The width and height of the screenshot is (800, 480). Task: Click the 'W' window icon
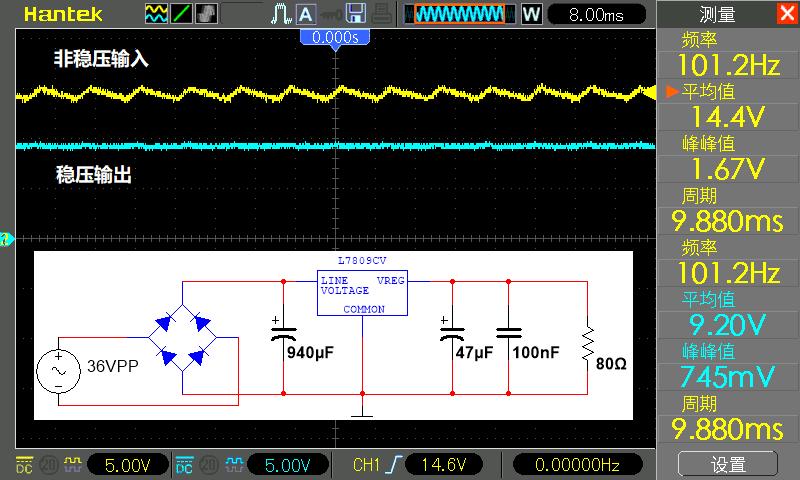coord(531,14)
